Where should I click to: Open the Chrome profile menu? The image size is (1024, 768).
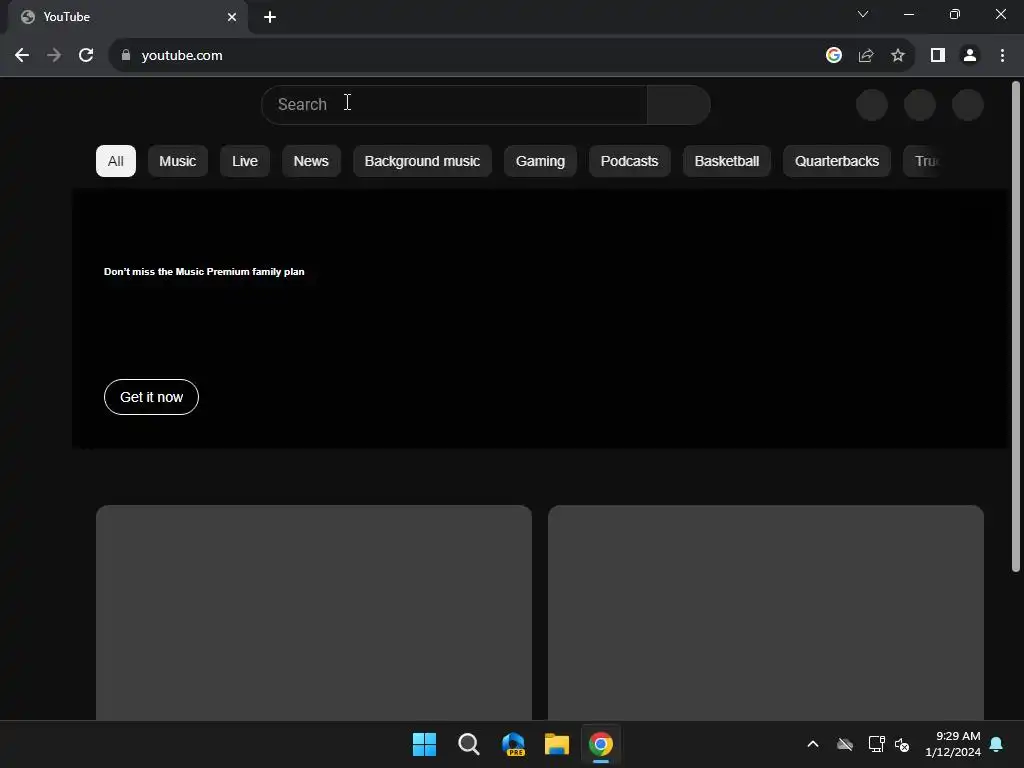coord(970,56)
